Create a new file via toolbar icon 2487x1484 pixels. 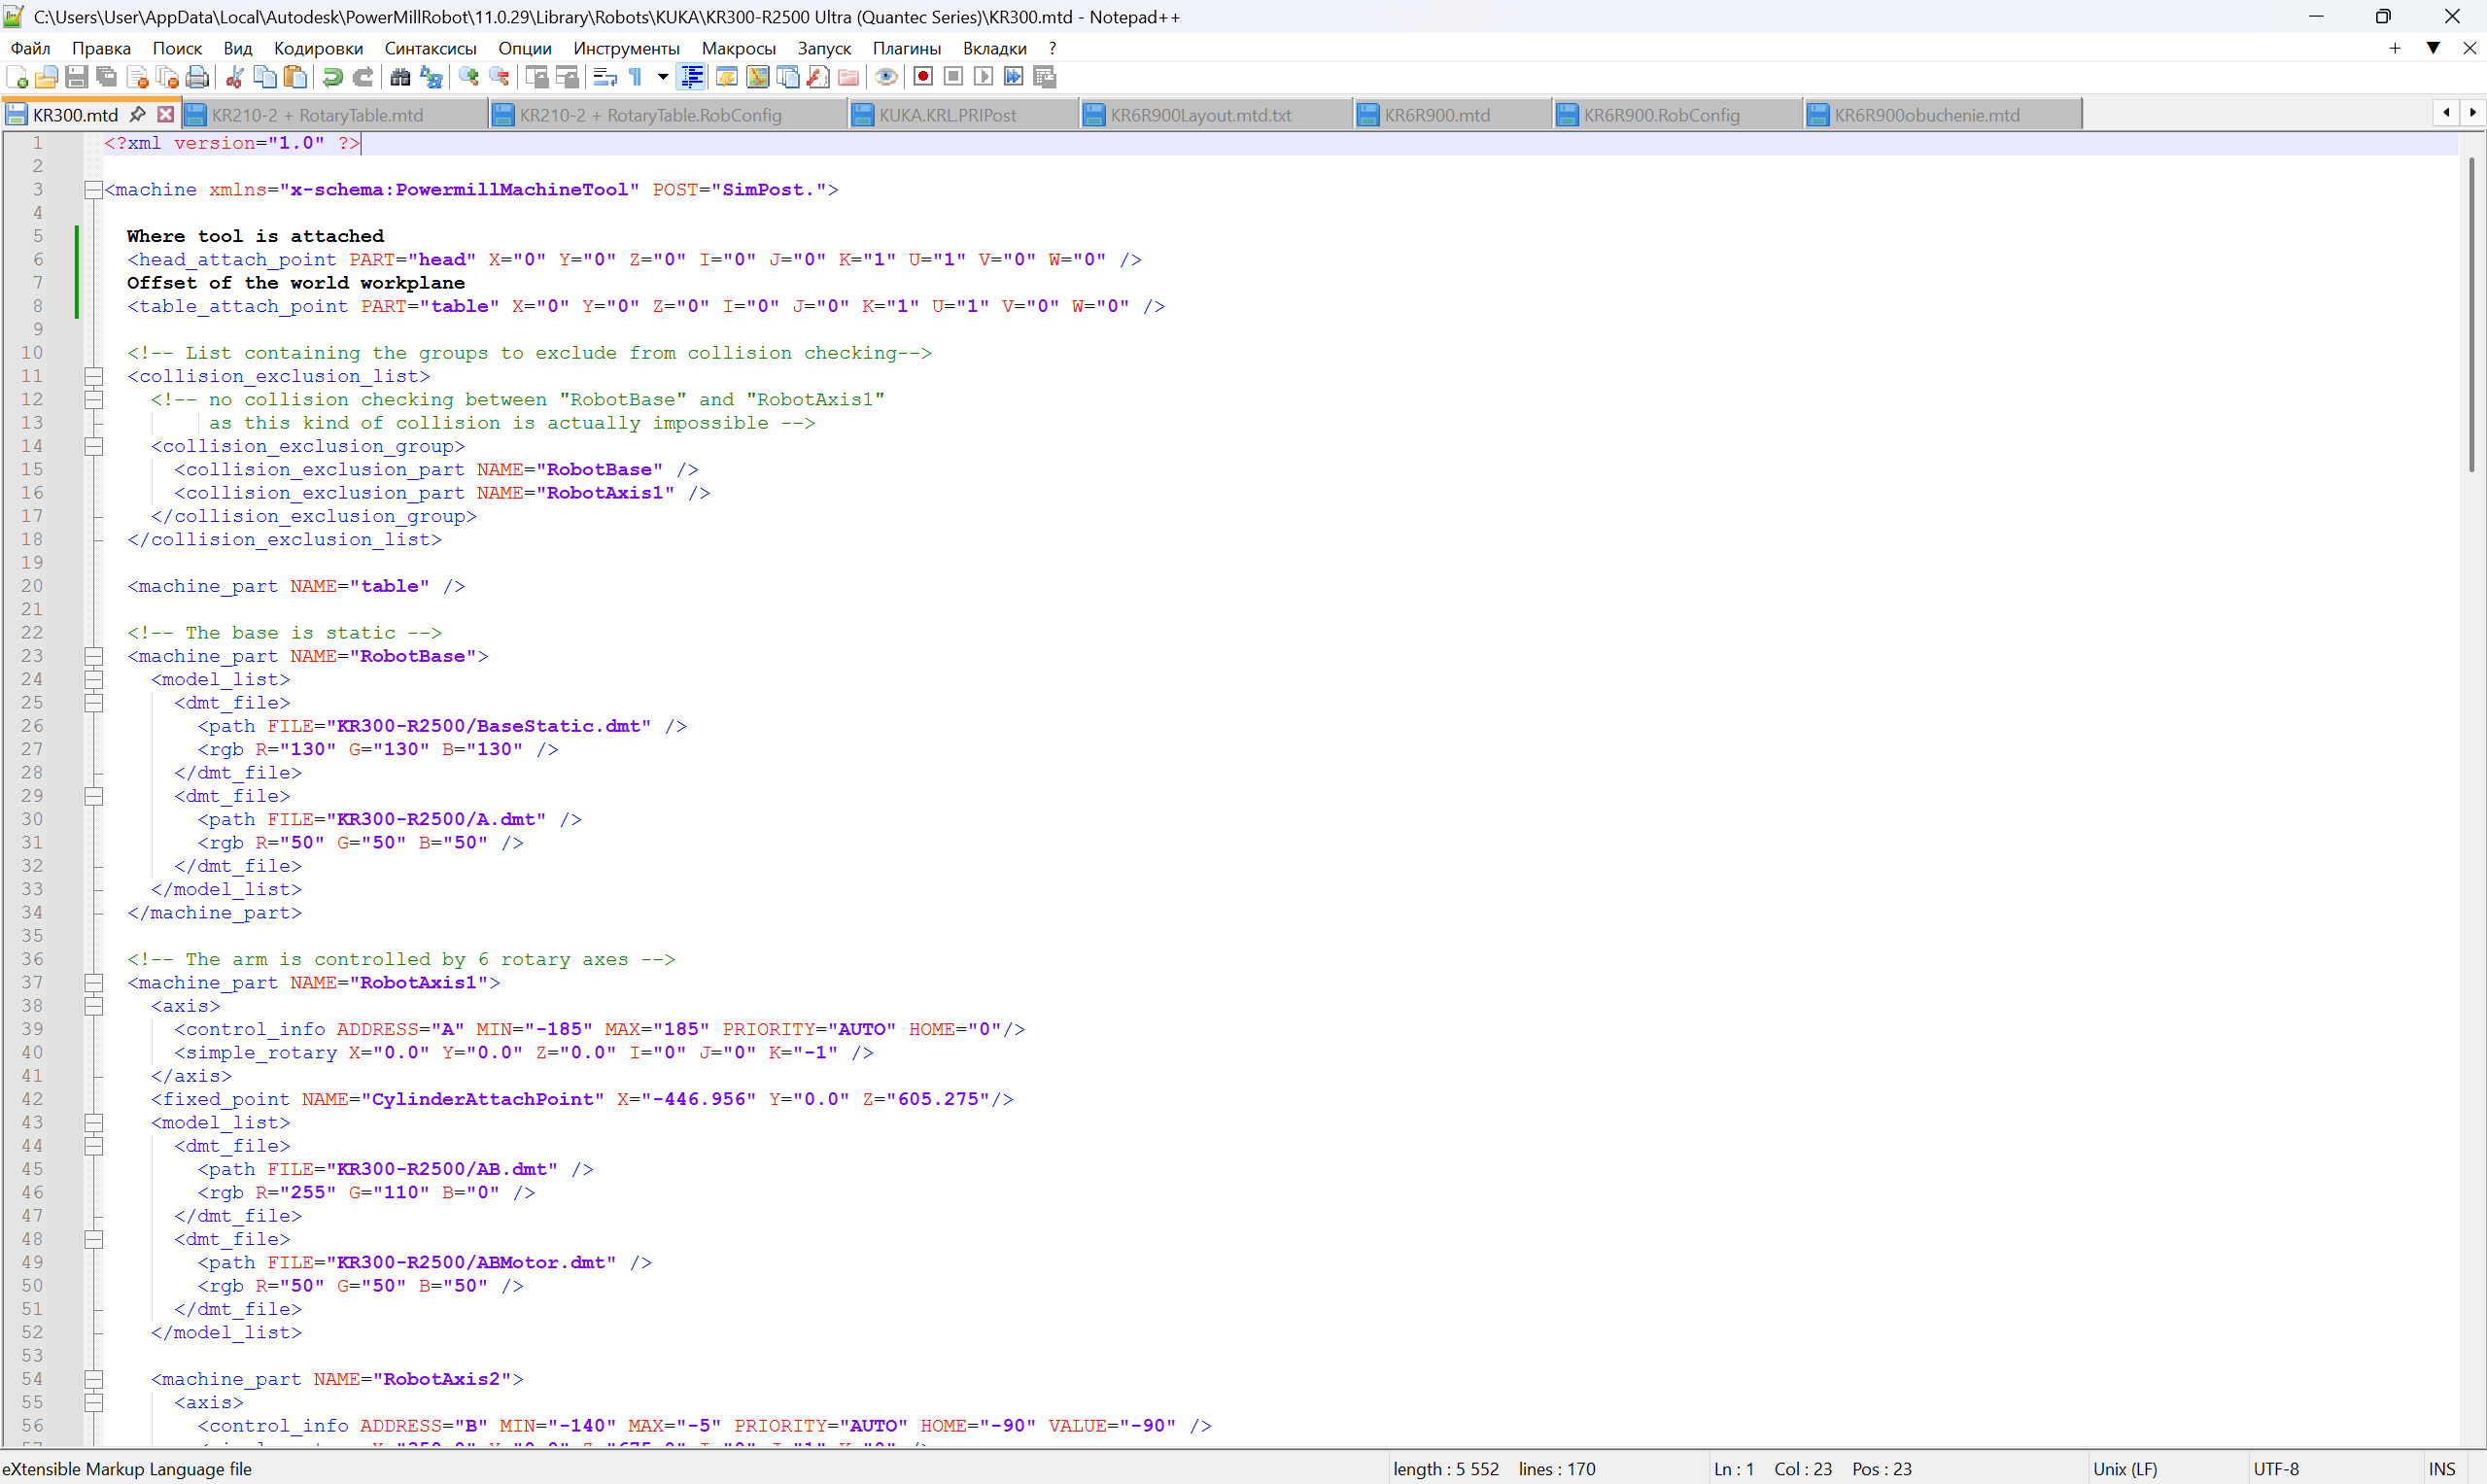tap(17, 77)
